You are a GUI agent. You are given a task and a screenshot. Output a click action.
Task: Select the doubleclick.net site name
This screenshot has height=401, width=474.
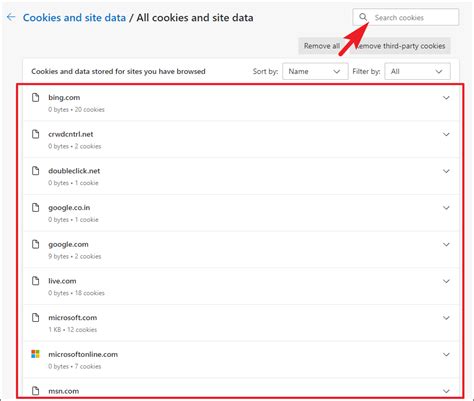coord(74,171)
